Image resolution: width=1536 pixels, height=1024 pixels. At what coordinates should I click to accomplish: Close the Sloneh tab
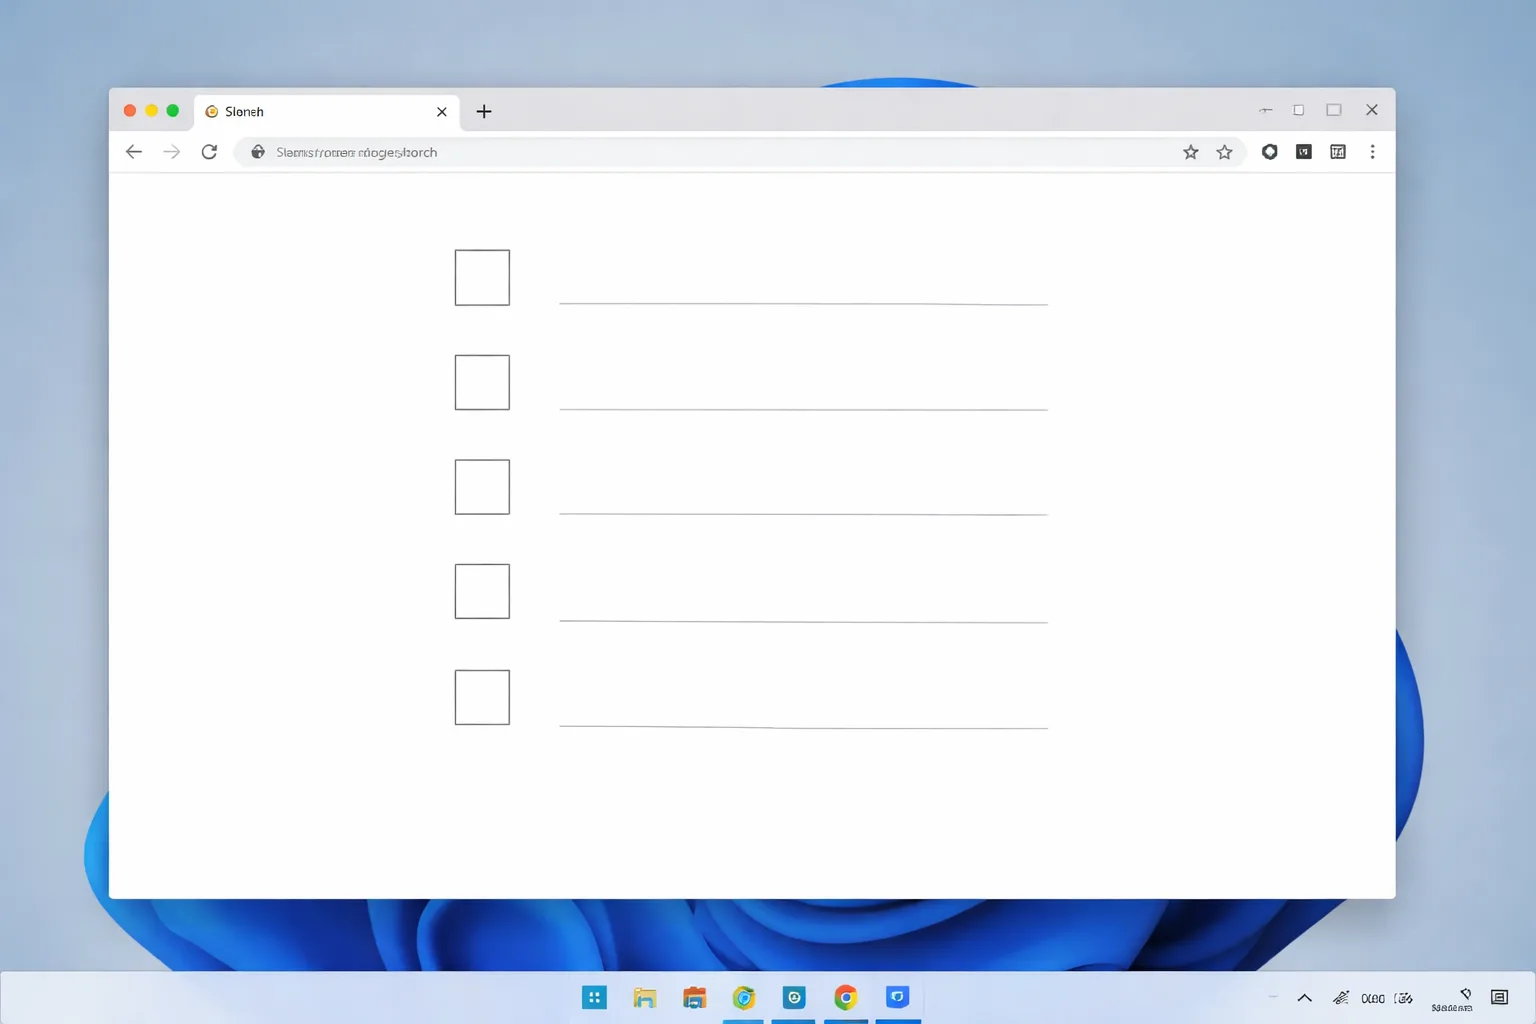441,112
